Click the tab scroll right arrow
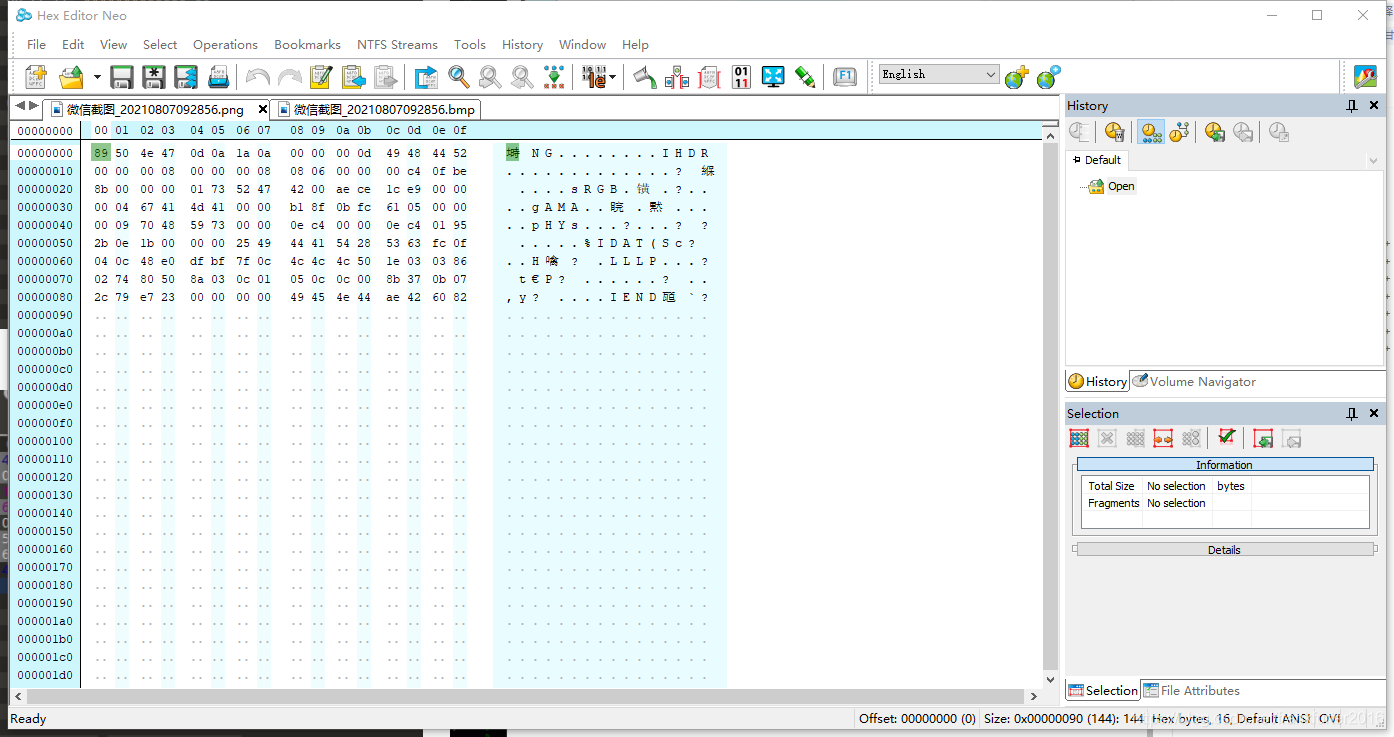Image resolution: width=1394 pixels, height=737 pixels. (34, 106)
